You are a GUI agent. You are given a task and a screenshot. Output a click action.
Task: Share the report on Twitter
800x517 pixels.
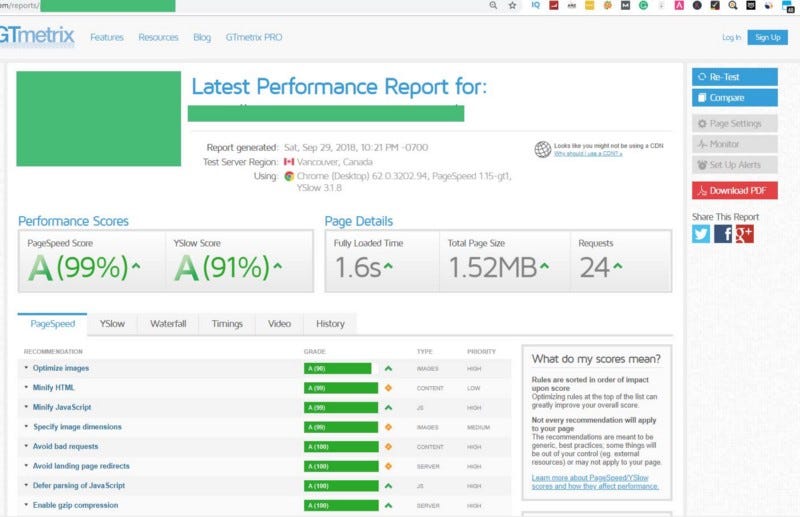pyautogui.click(x=701, y=234)
